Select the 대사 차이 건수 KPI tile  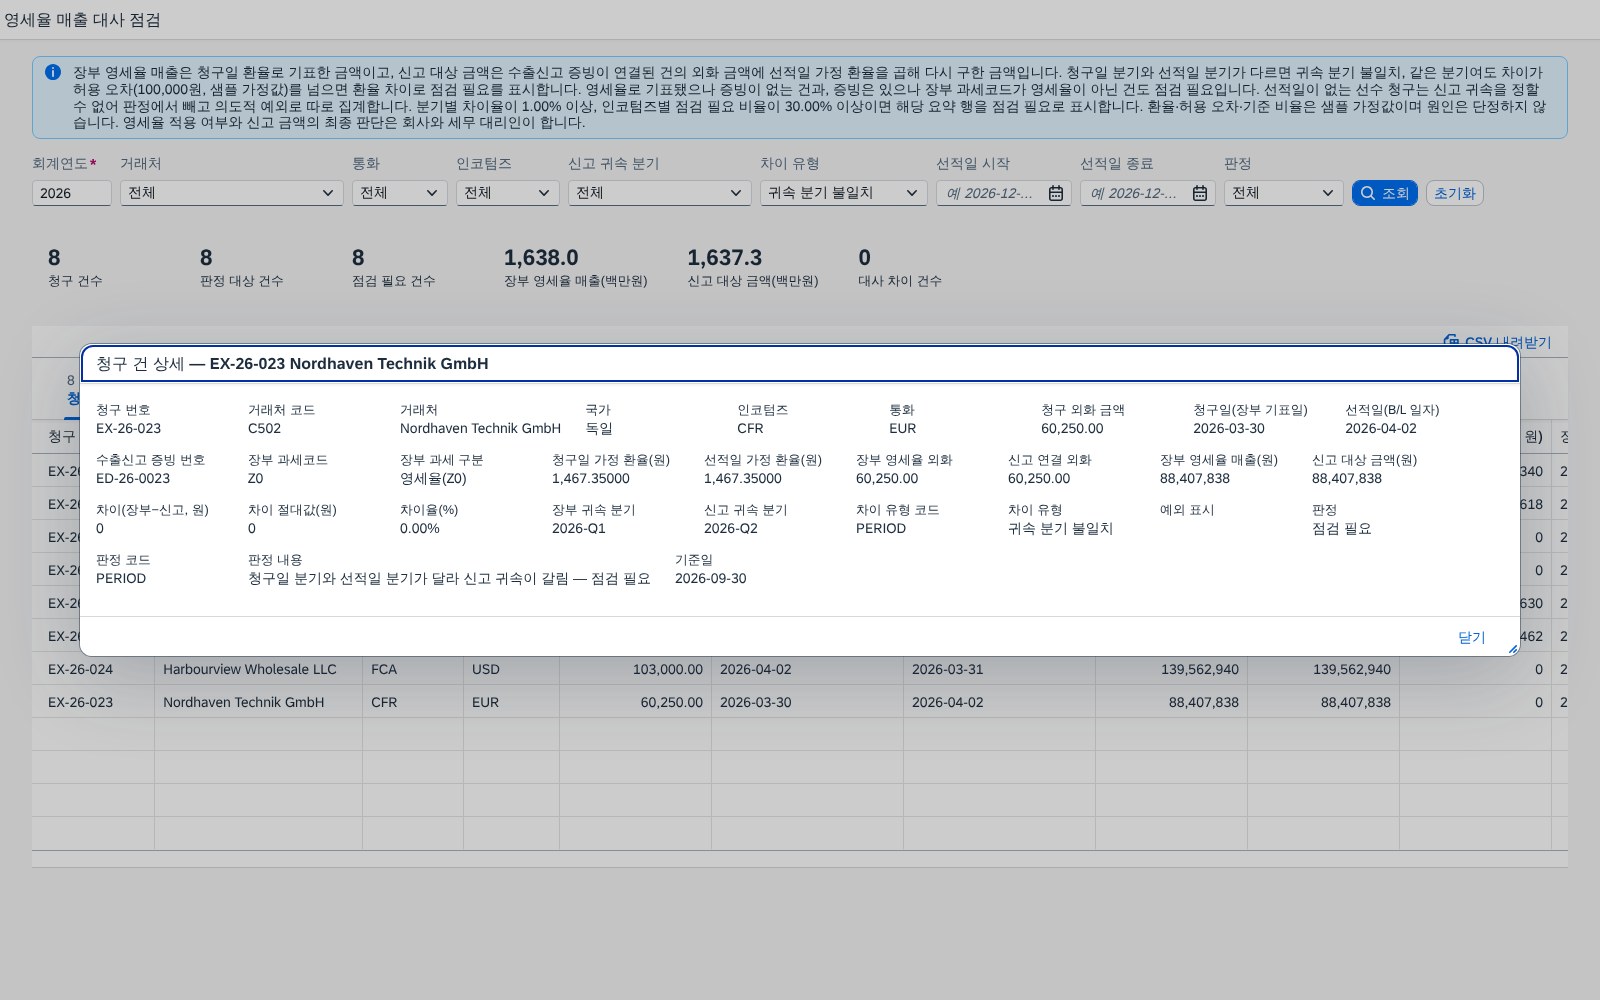point(900,267)
